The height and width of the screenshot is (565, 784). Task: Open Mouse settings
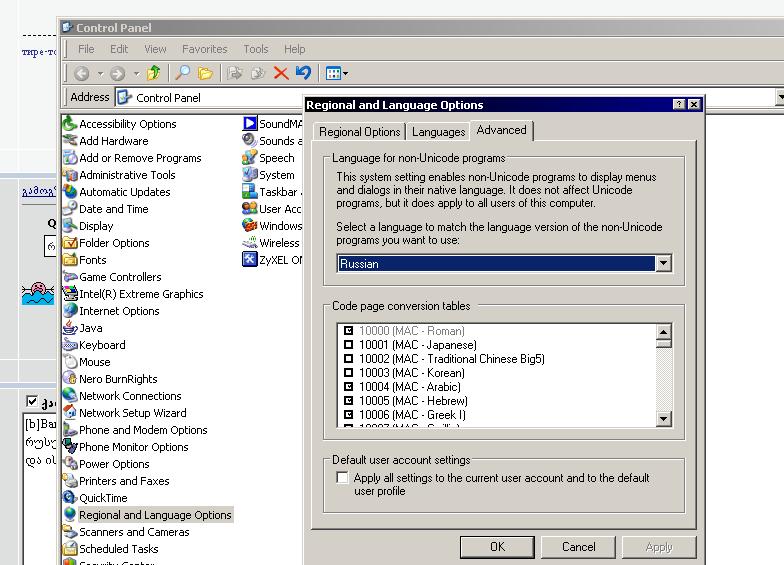(x=86, y=362)
